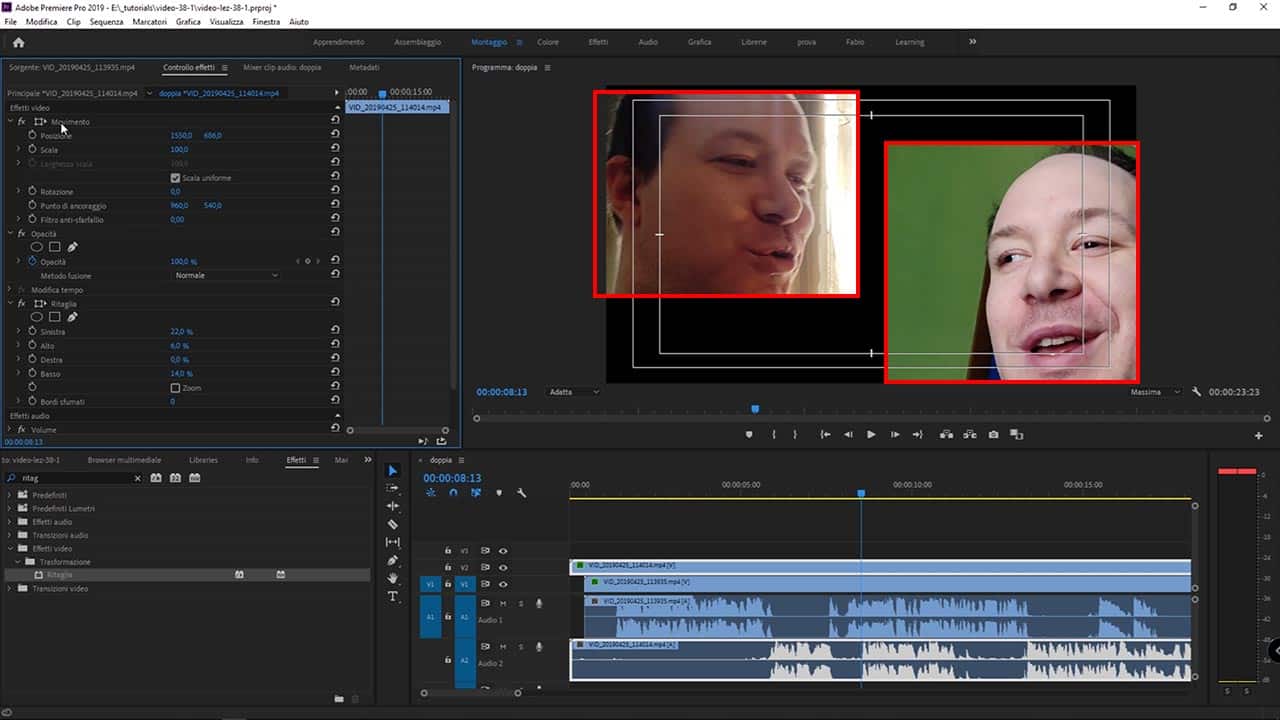The width and height of the screenshot is (1280, 720).
Task: Open Program monitor wrench settings
Action: (1196, 392)
